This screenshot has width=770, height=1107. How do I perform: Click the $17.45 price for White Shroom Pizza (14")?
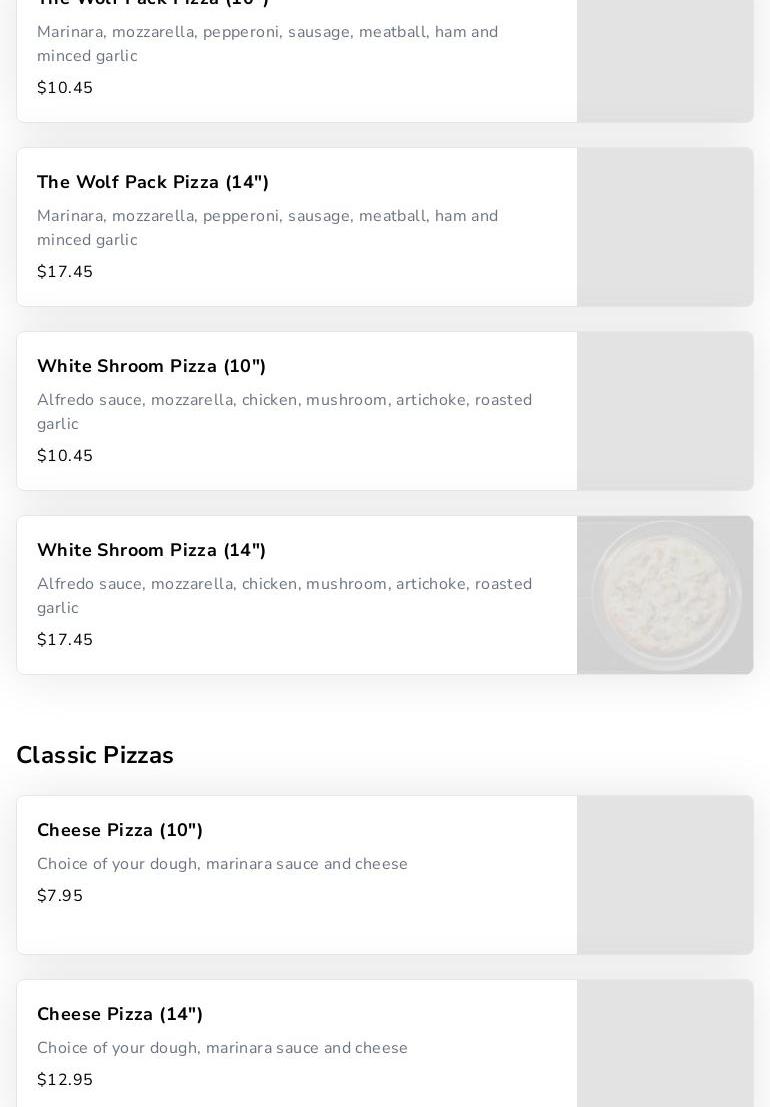[x=65, y=640]
